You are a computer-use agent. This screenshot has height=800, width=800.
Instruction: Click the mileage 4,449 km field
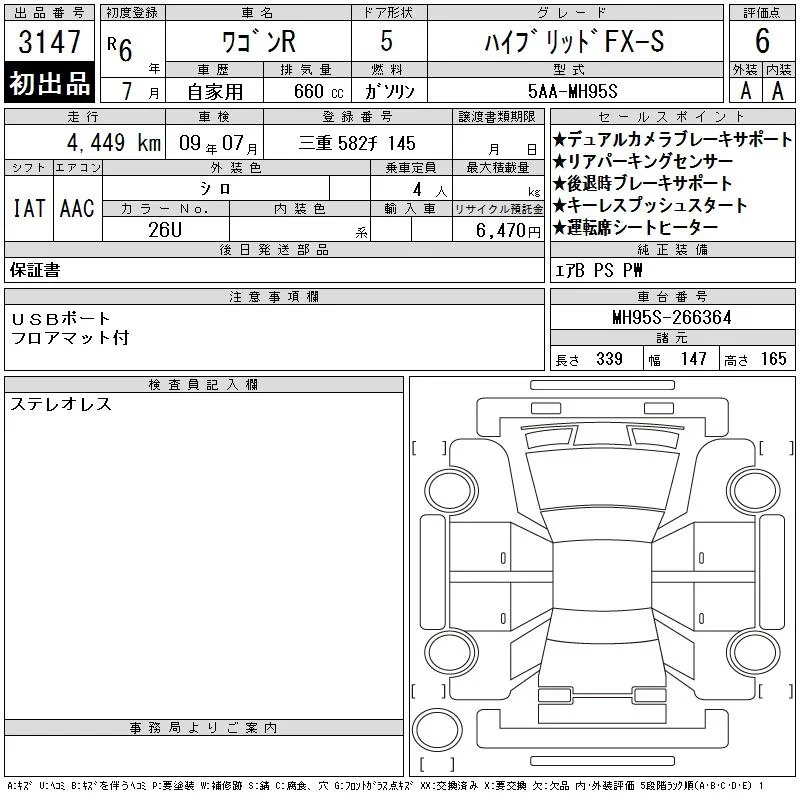pos(85,142)
